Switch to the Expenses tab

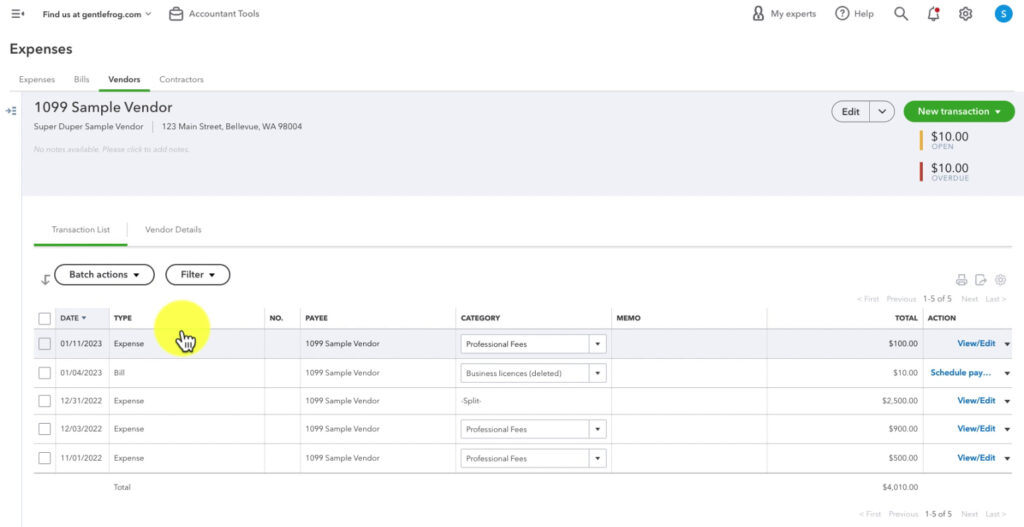point(37,80)
